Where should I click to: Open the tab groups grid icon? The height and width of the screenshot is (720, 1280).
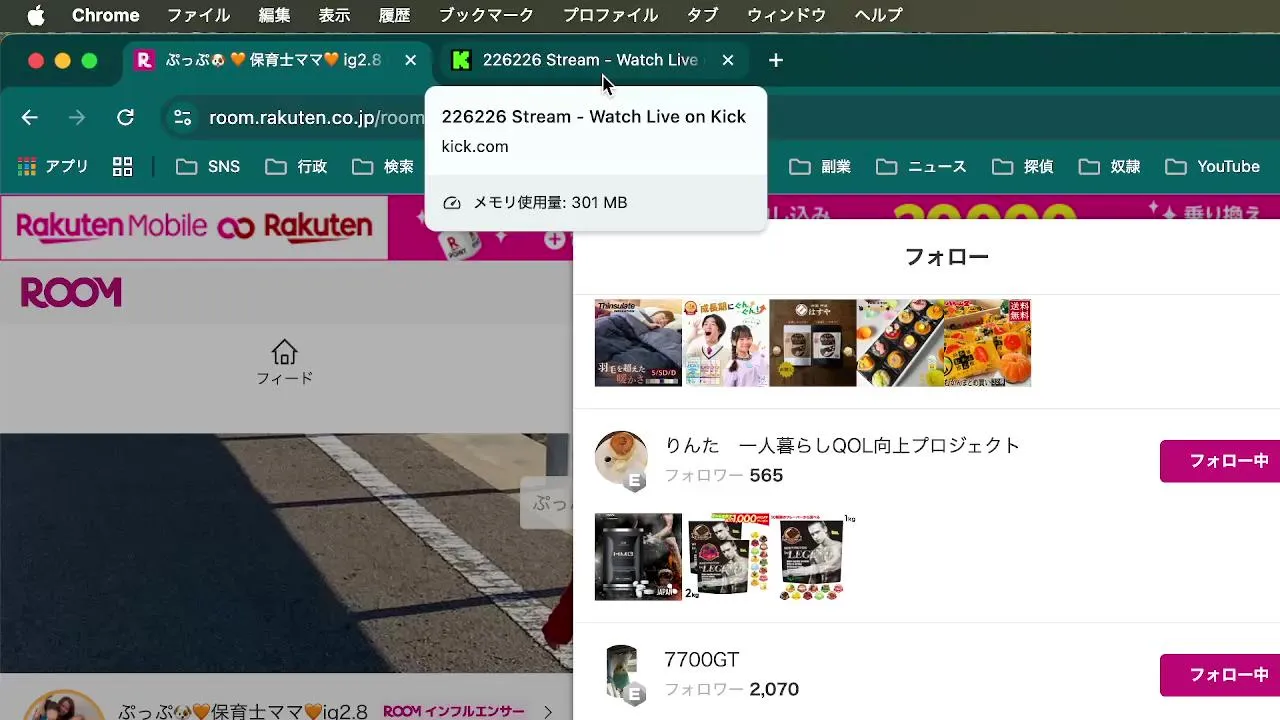click(x=122, y=167)
